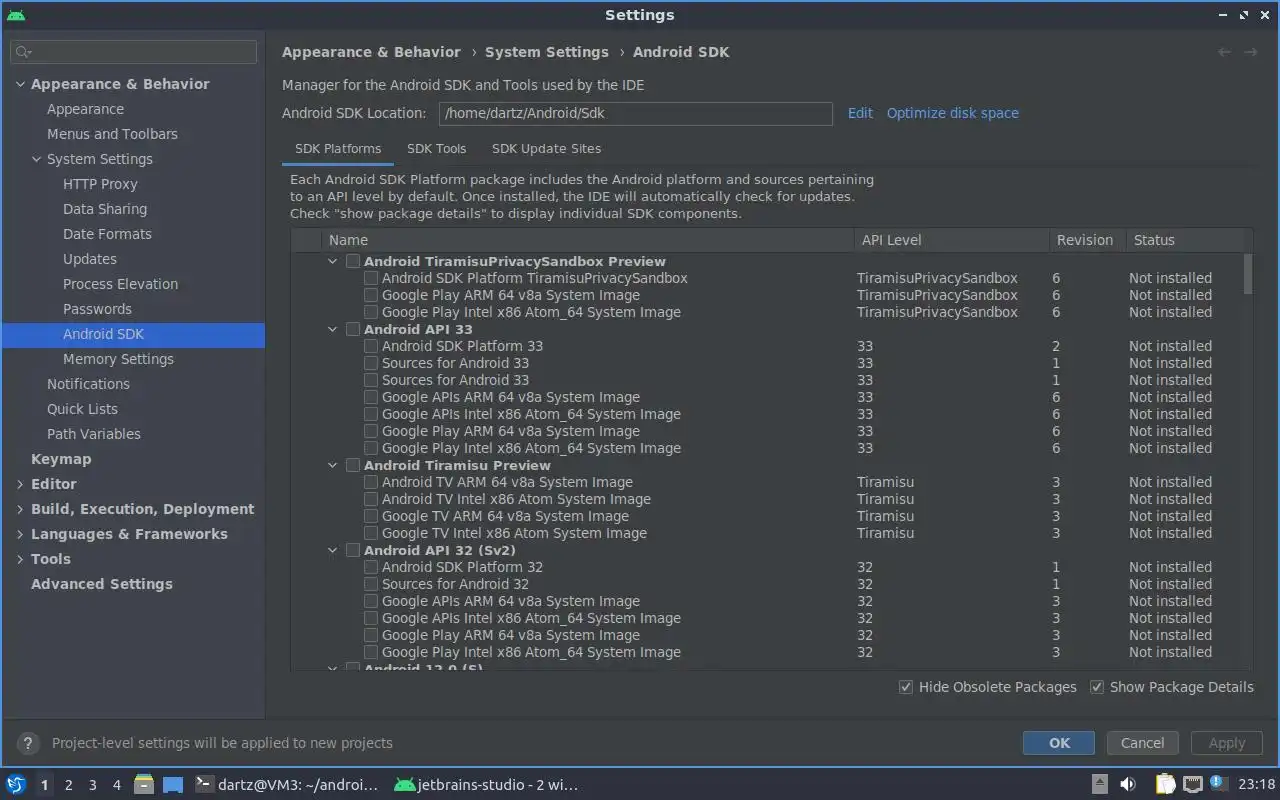
Task: Open help with the question mark icon
Action: [x=28, y=743]
